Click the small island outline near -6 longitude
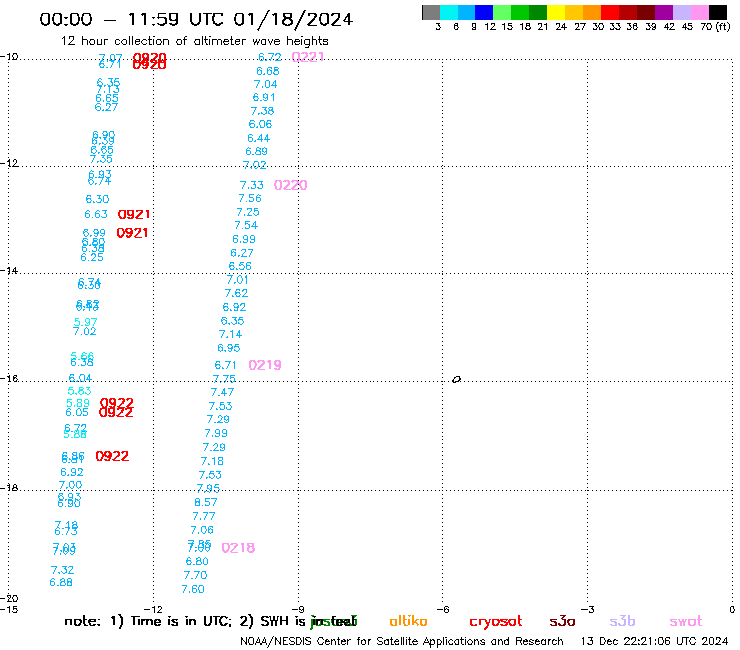Viewport: 740px width, 650px height. (456, 379)
